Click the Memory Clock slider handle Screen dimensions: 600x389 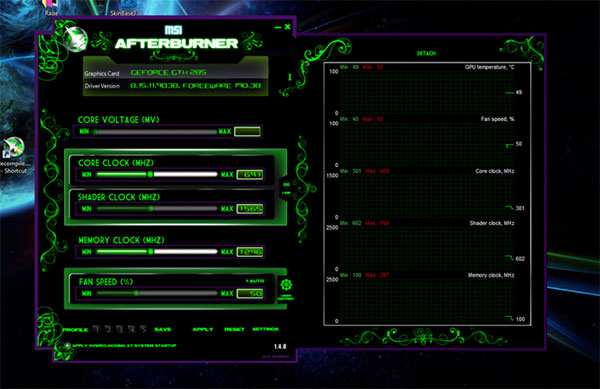pyautogui.click(x=151, y=252)
